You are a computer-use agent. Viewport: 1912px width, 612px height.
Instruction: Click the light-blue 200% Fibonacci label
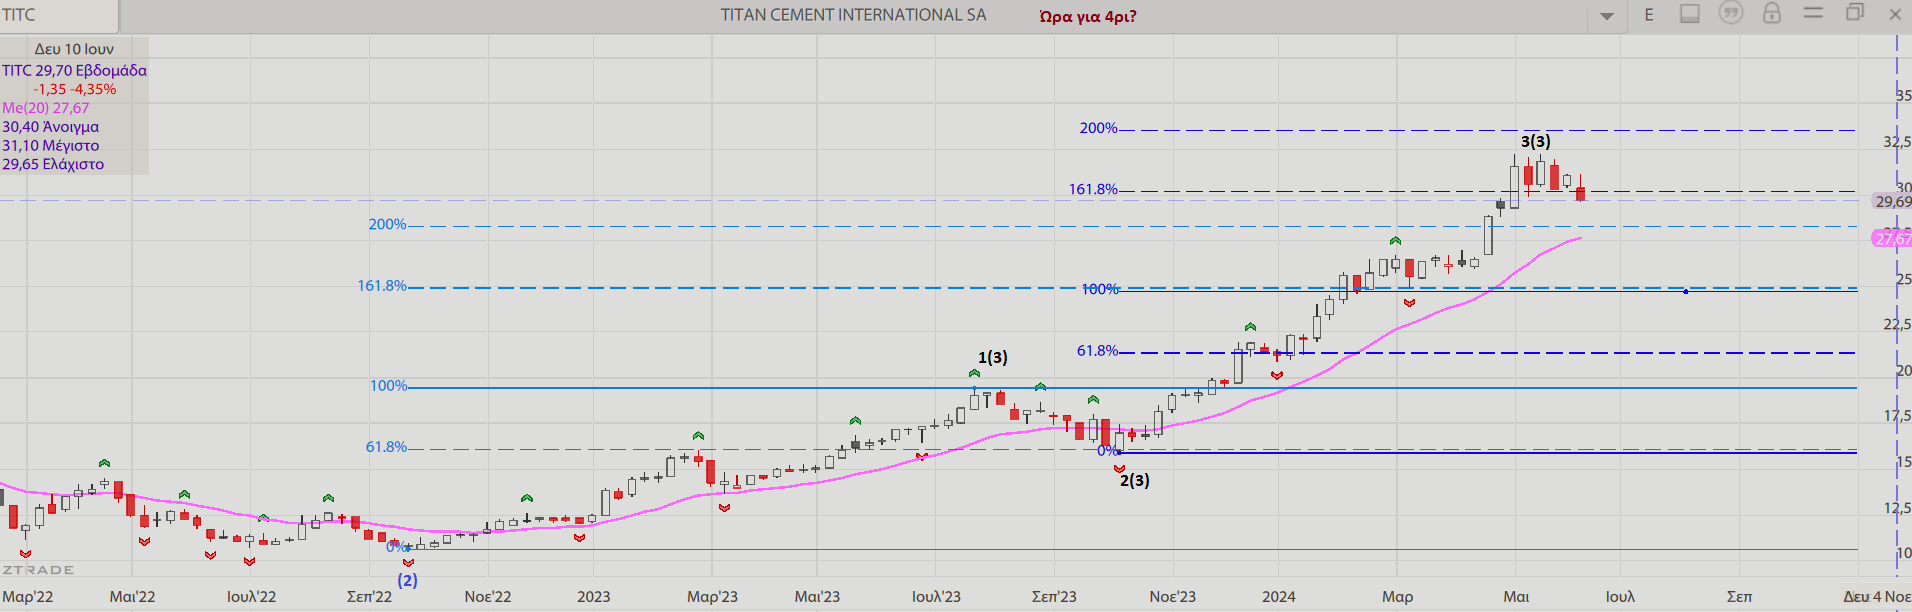click(x=387, y=224)
